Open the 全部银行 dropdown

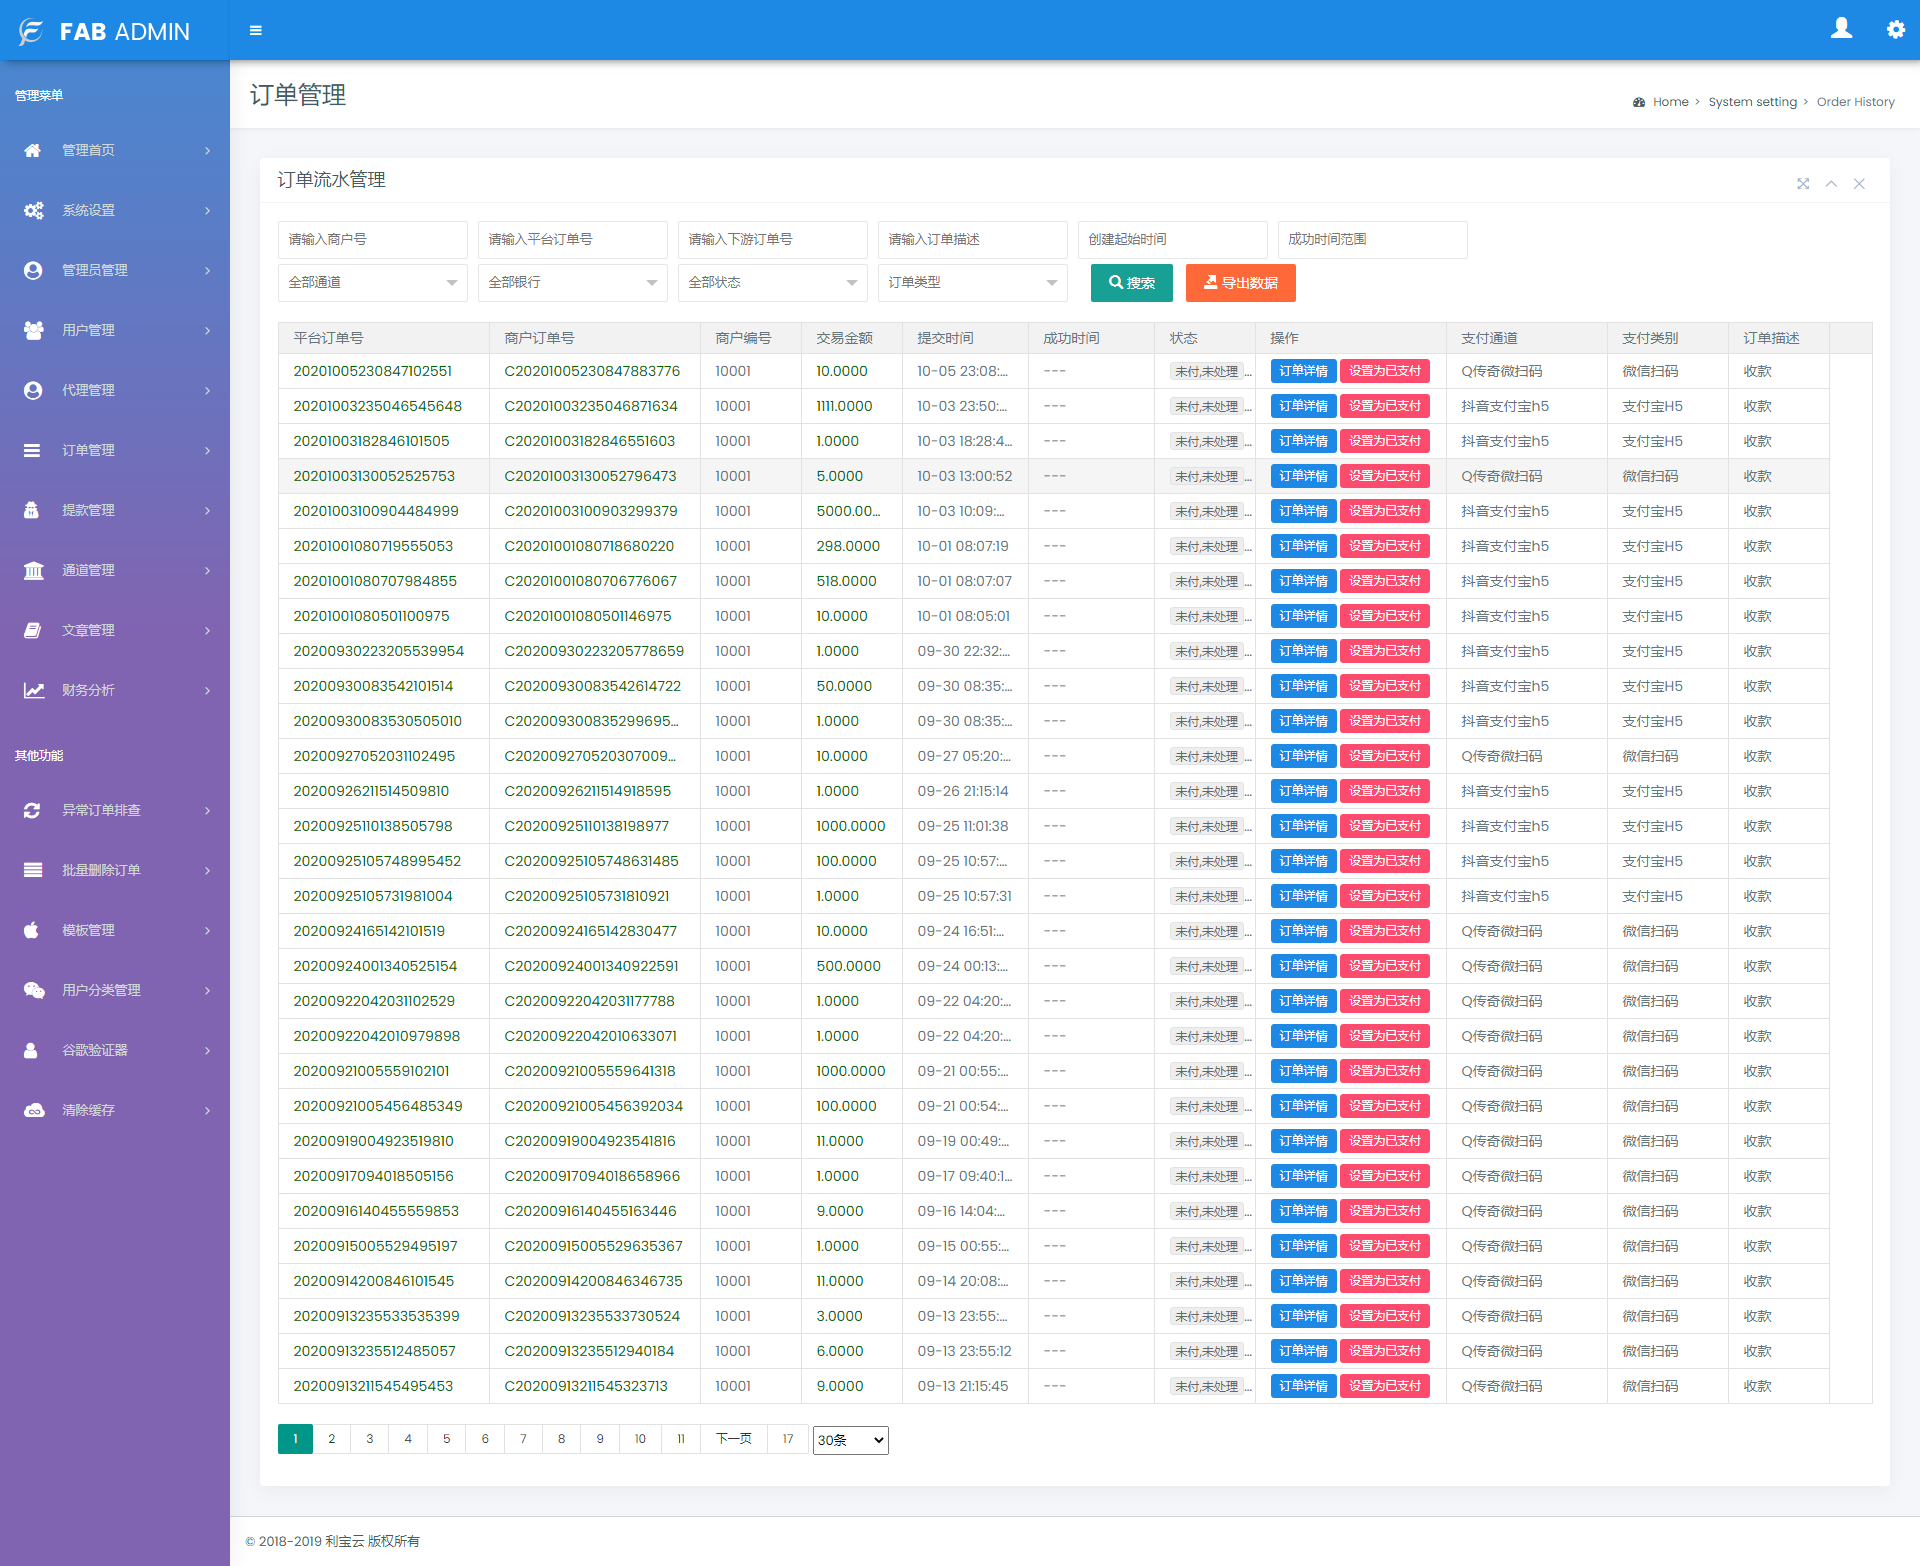pos(572,283)
